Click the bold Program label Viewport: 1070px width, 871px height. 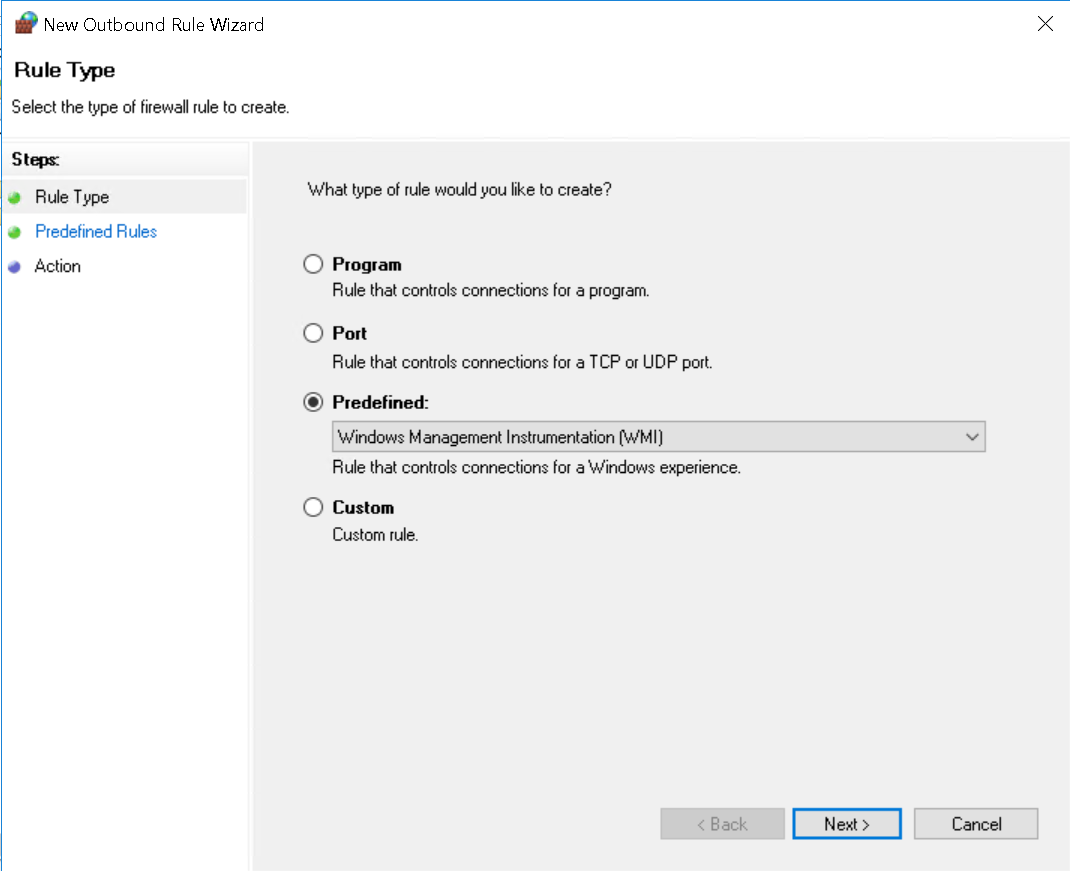pyautogui.click(x=366, y=265)
